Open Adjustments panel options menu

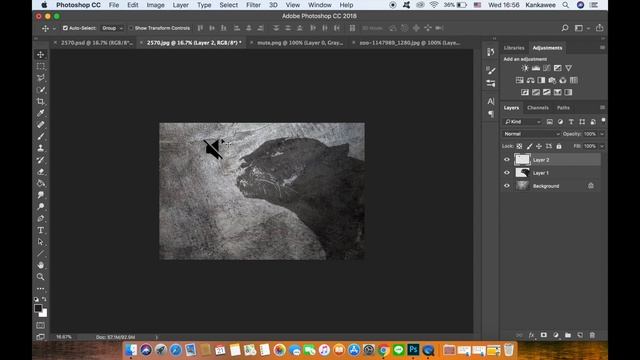tap(602, 48)
